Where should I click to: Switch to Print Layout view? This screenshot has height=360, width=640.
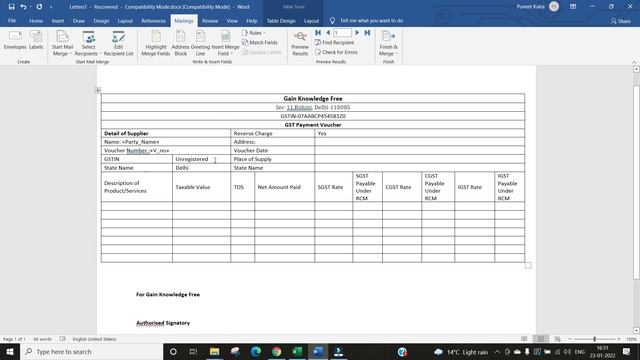[x=541, y=339]
